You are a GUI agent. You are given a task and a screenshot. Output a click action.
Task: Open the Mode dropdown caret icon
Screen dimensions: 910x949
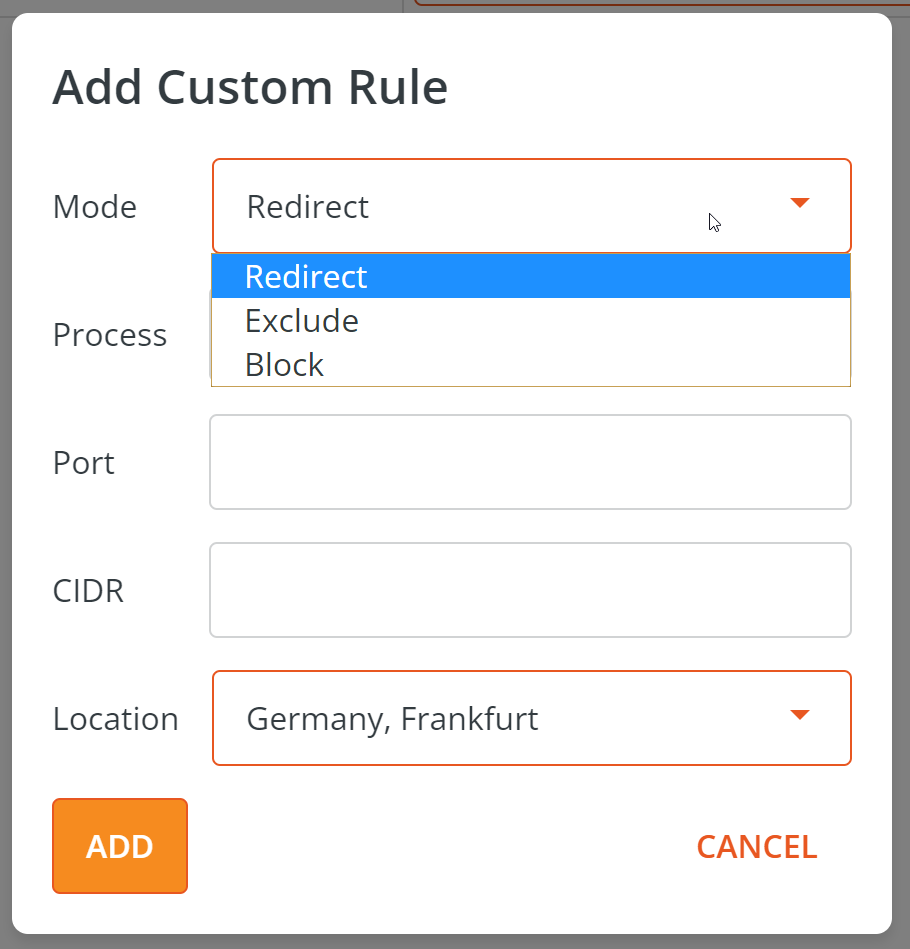point(800,202)
